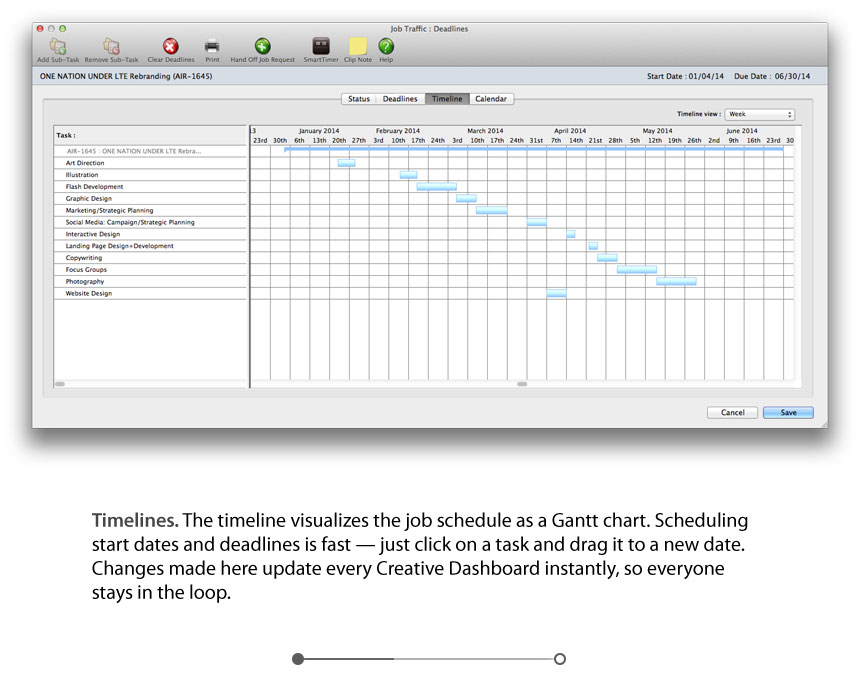860x680 pixels.
Task: Switch to the Status tab
Action: tap(358, 99)
